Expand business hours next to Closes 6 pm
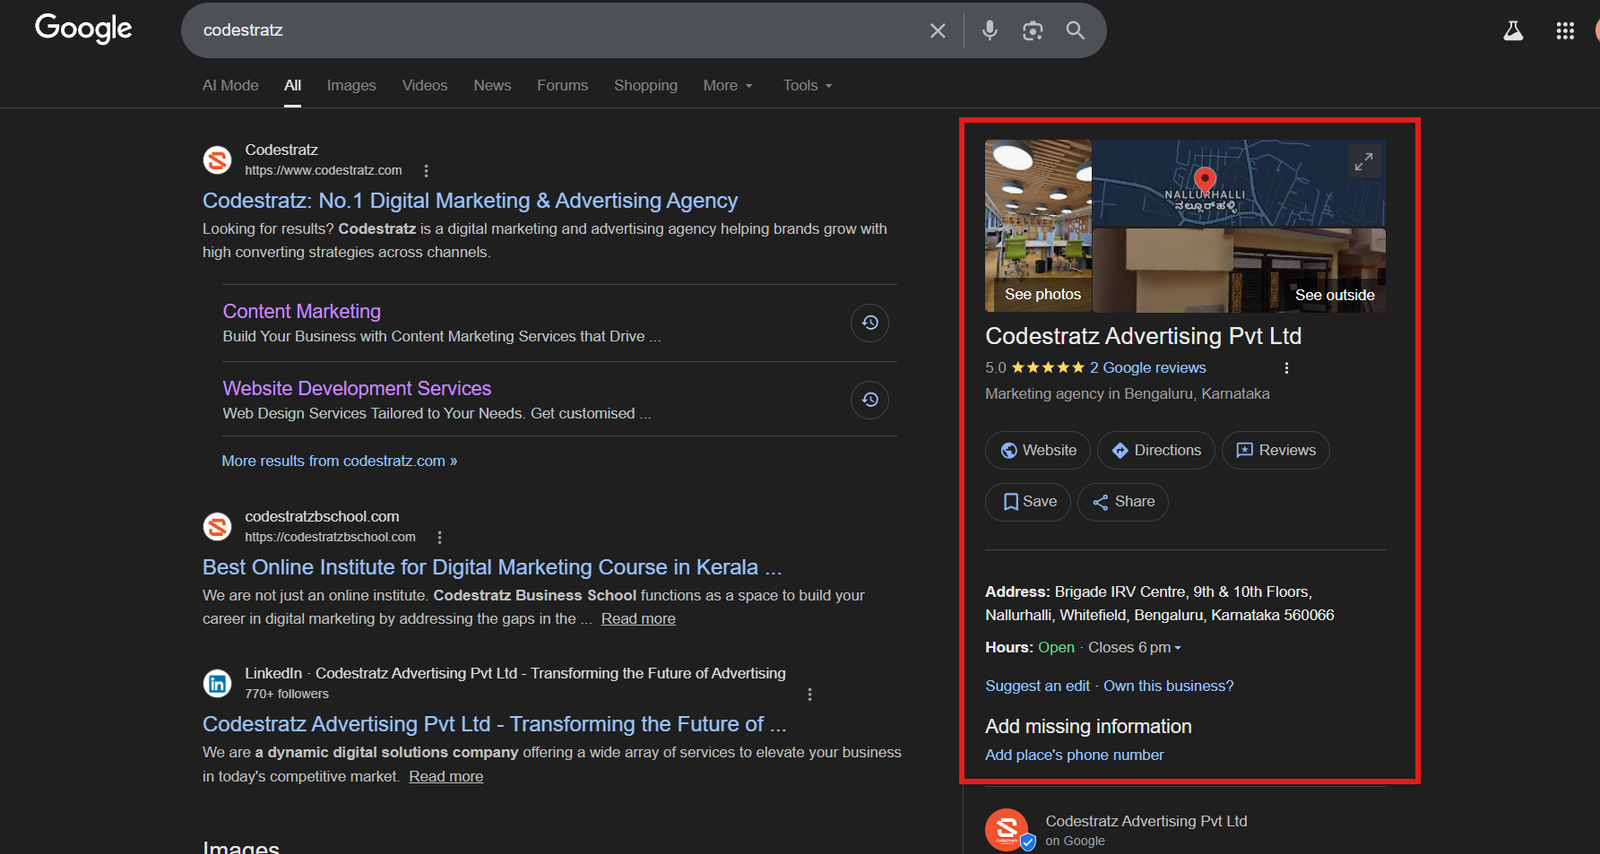This screenshot has height=854, width=1600. 1177,648
